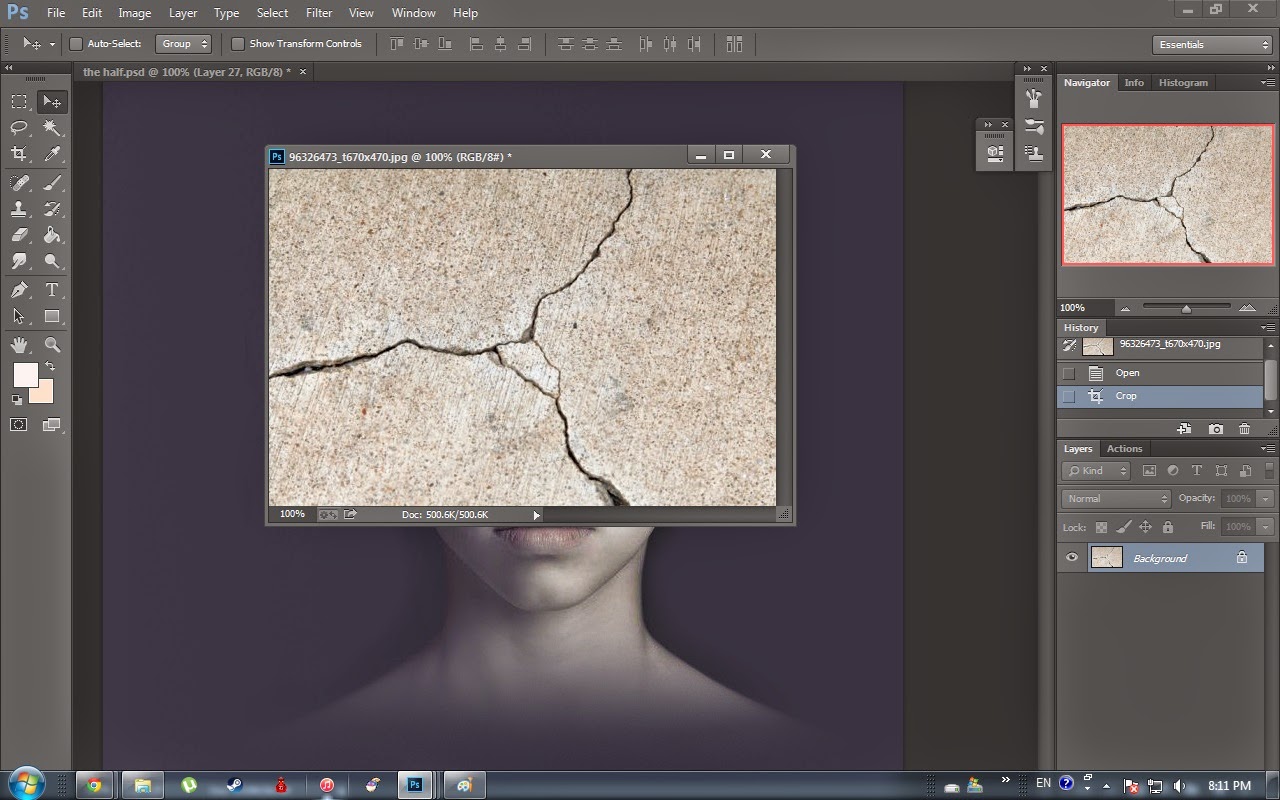Open the Layers panel flyout menu
This screenshot has width=1280, height=800.
[1268, 449]
